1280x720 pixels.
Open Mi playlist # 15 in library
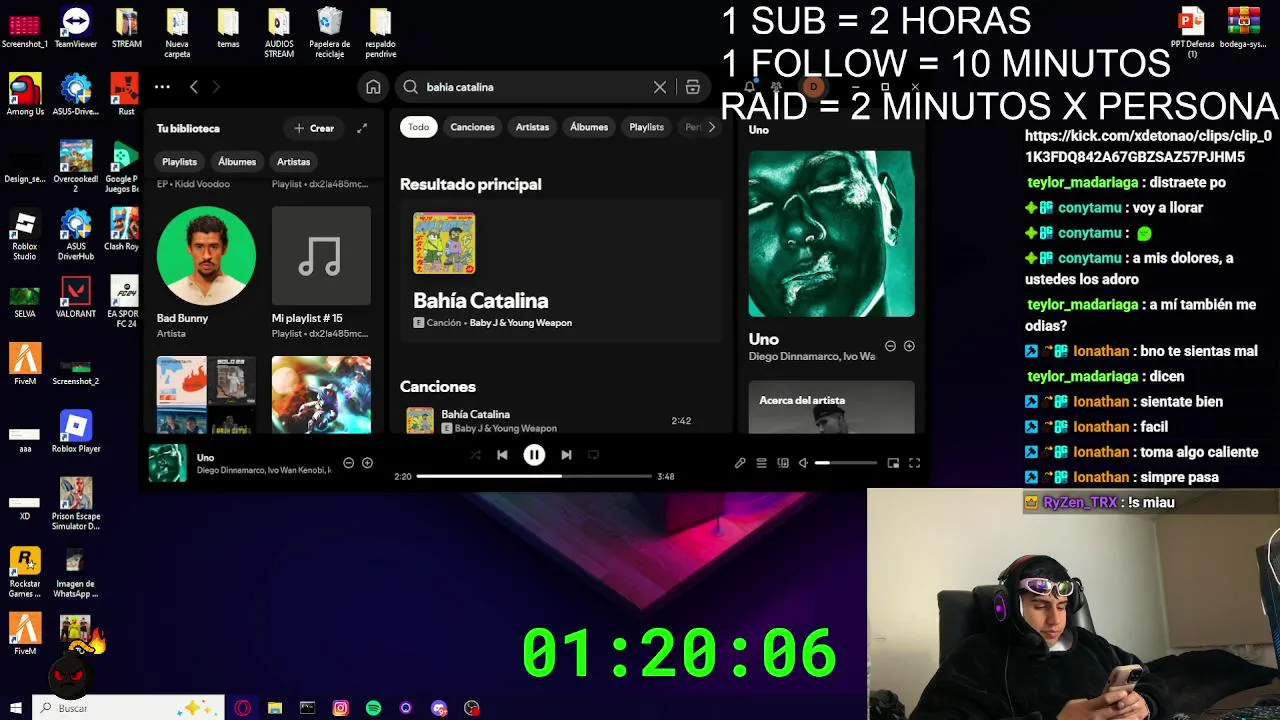point(321,273)
